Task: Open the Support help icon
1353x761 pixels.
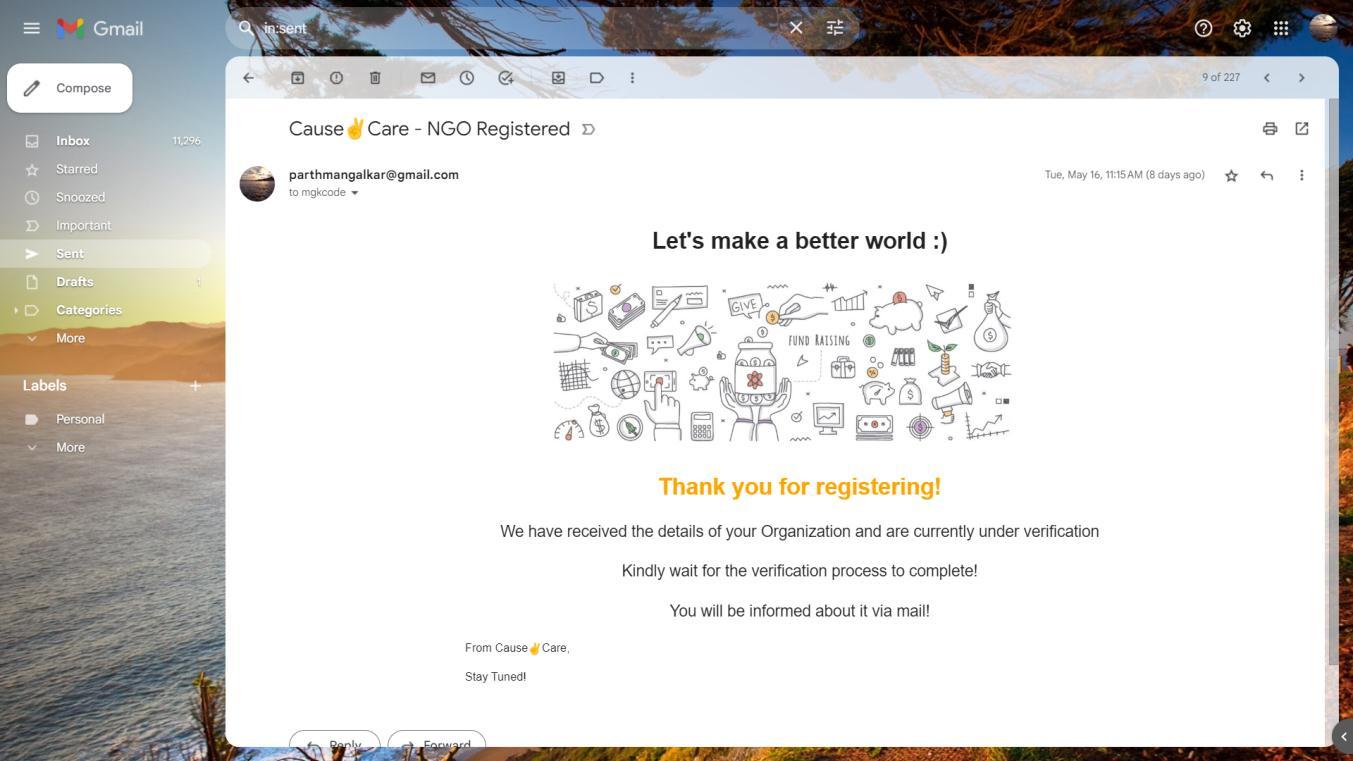Action: 1203,28
